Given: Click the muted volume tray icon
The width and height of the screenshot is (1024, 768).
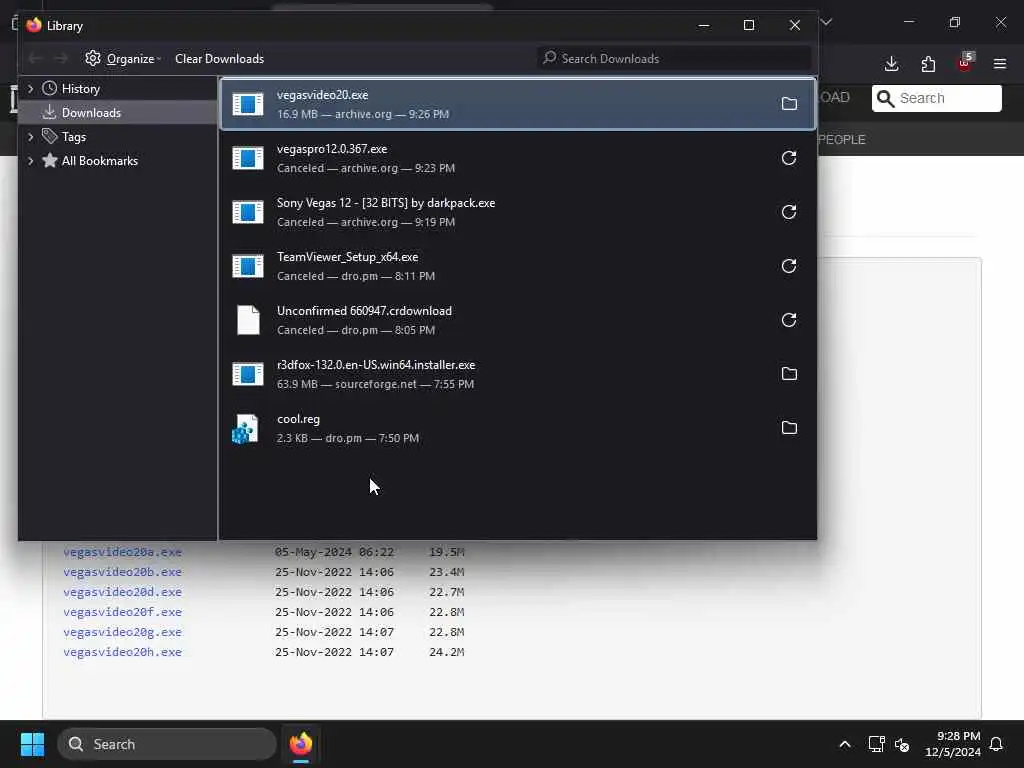Looking at the screenshot, I should tap(902, 744).
